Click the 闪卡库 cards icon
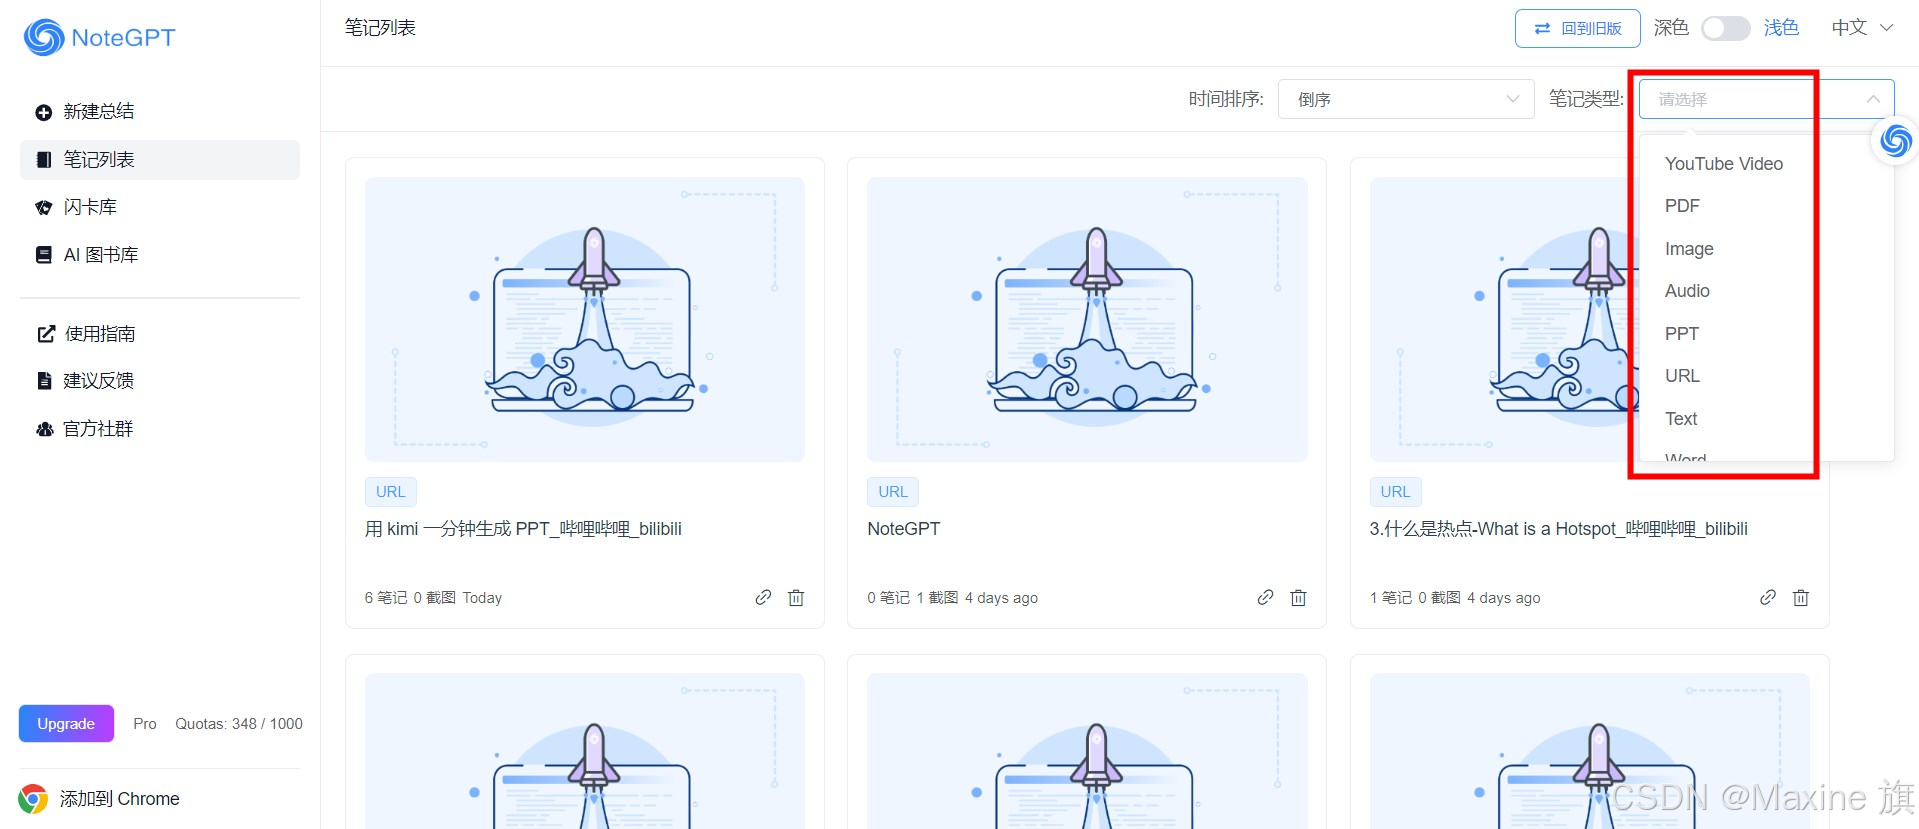This screenshot has width=1919, height=829. tap(43, 208)
